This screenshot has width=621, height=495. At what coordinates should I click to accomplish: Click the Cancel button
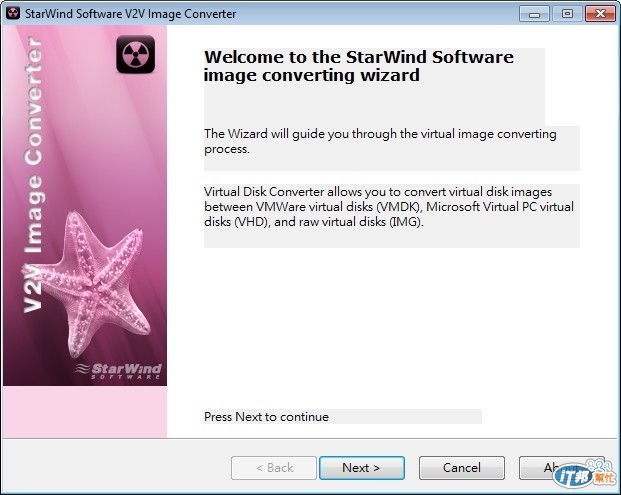(462, 468)
